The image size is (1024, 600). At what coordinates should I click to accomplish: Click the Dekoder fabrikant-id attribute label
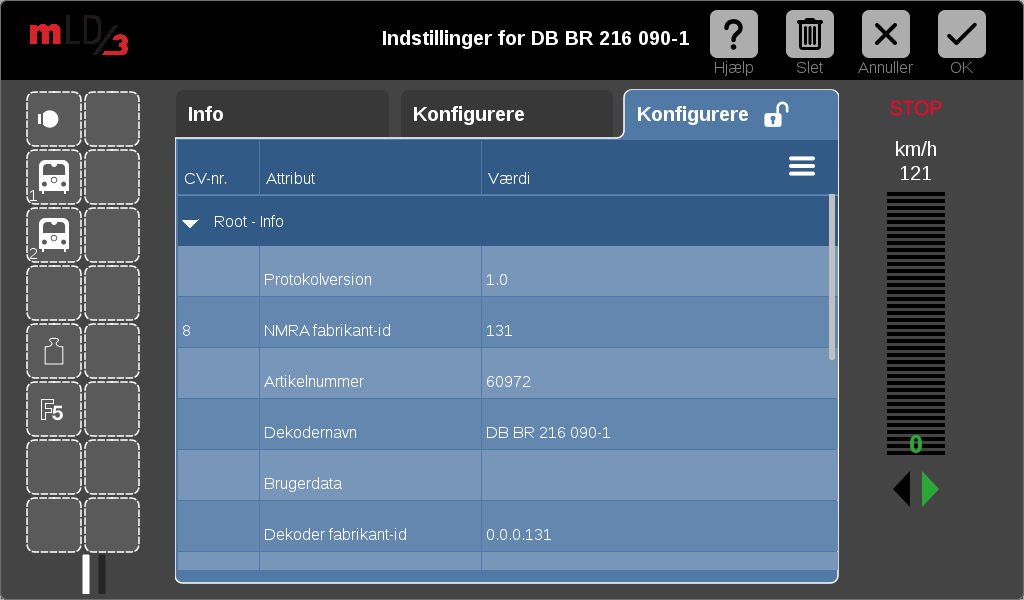[335, 534]
